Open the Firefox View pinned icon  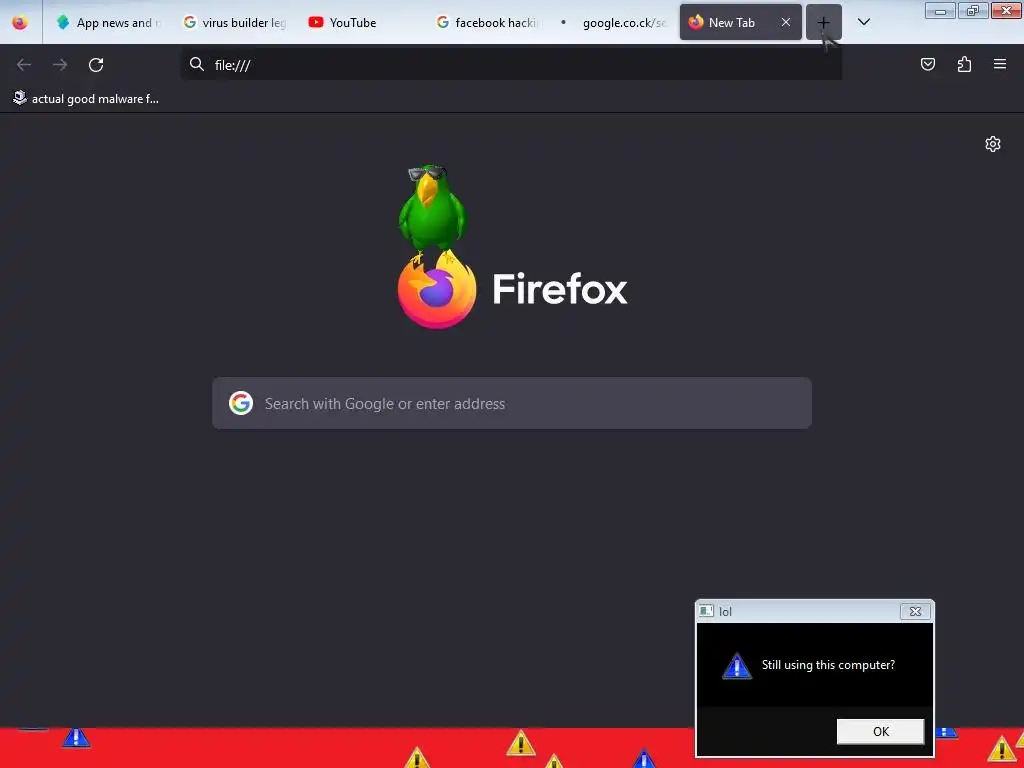point(20,22)
